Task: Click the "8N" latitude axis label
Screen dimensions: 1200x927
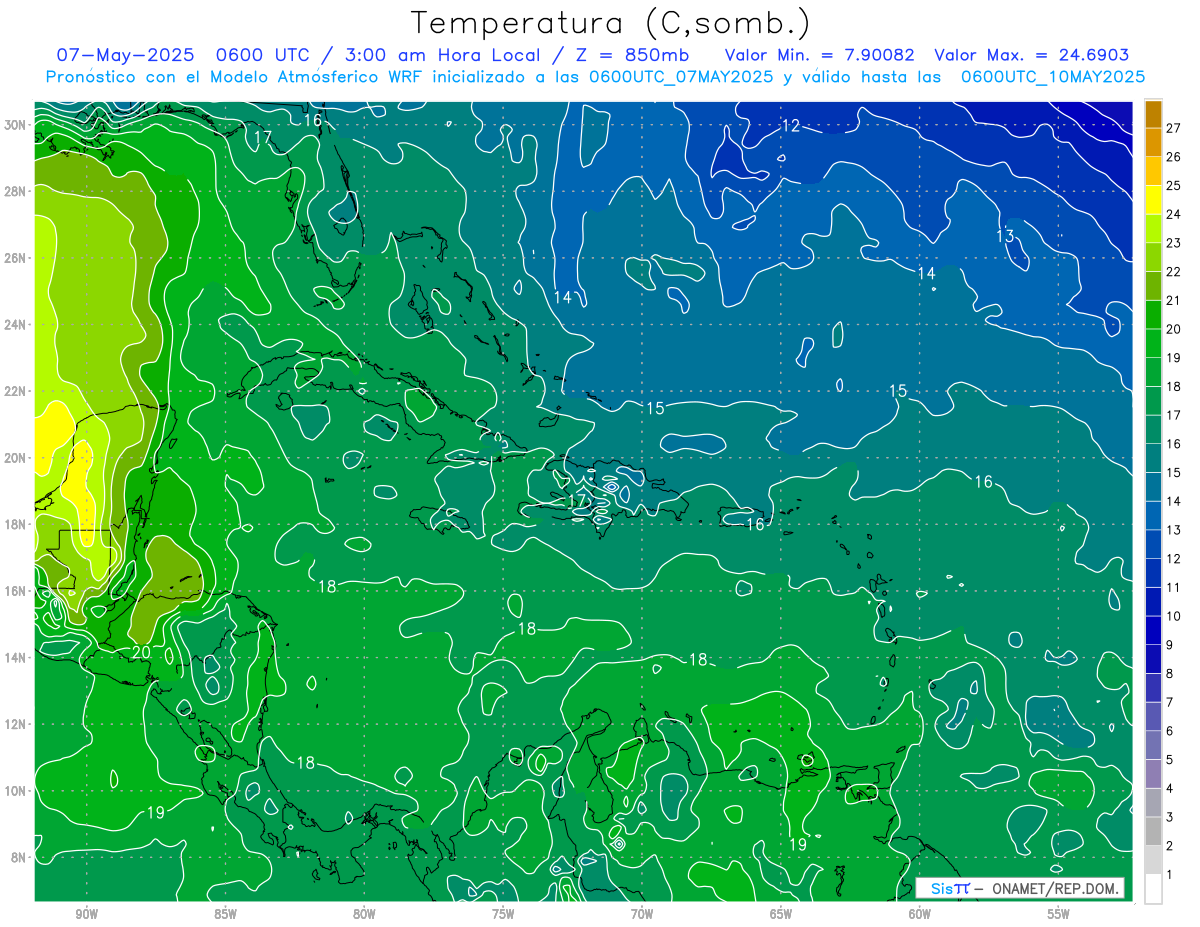Action: point(18,857)
